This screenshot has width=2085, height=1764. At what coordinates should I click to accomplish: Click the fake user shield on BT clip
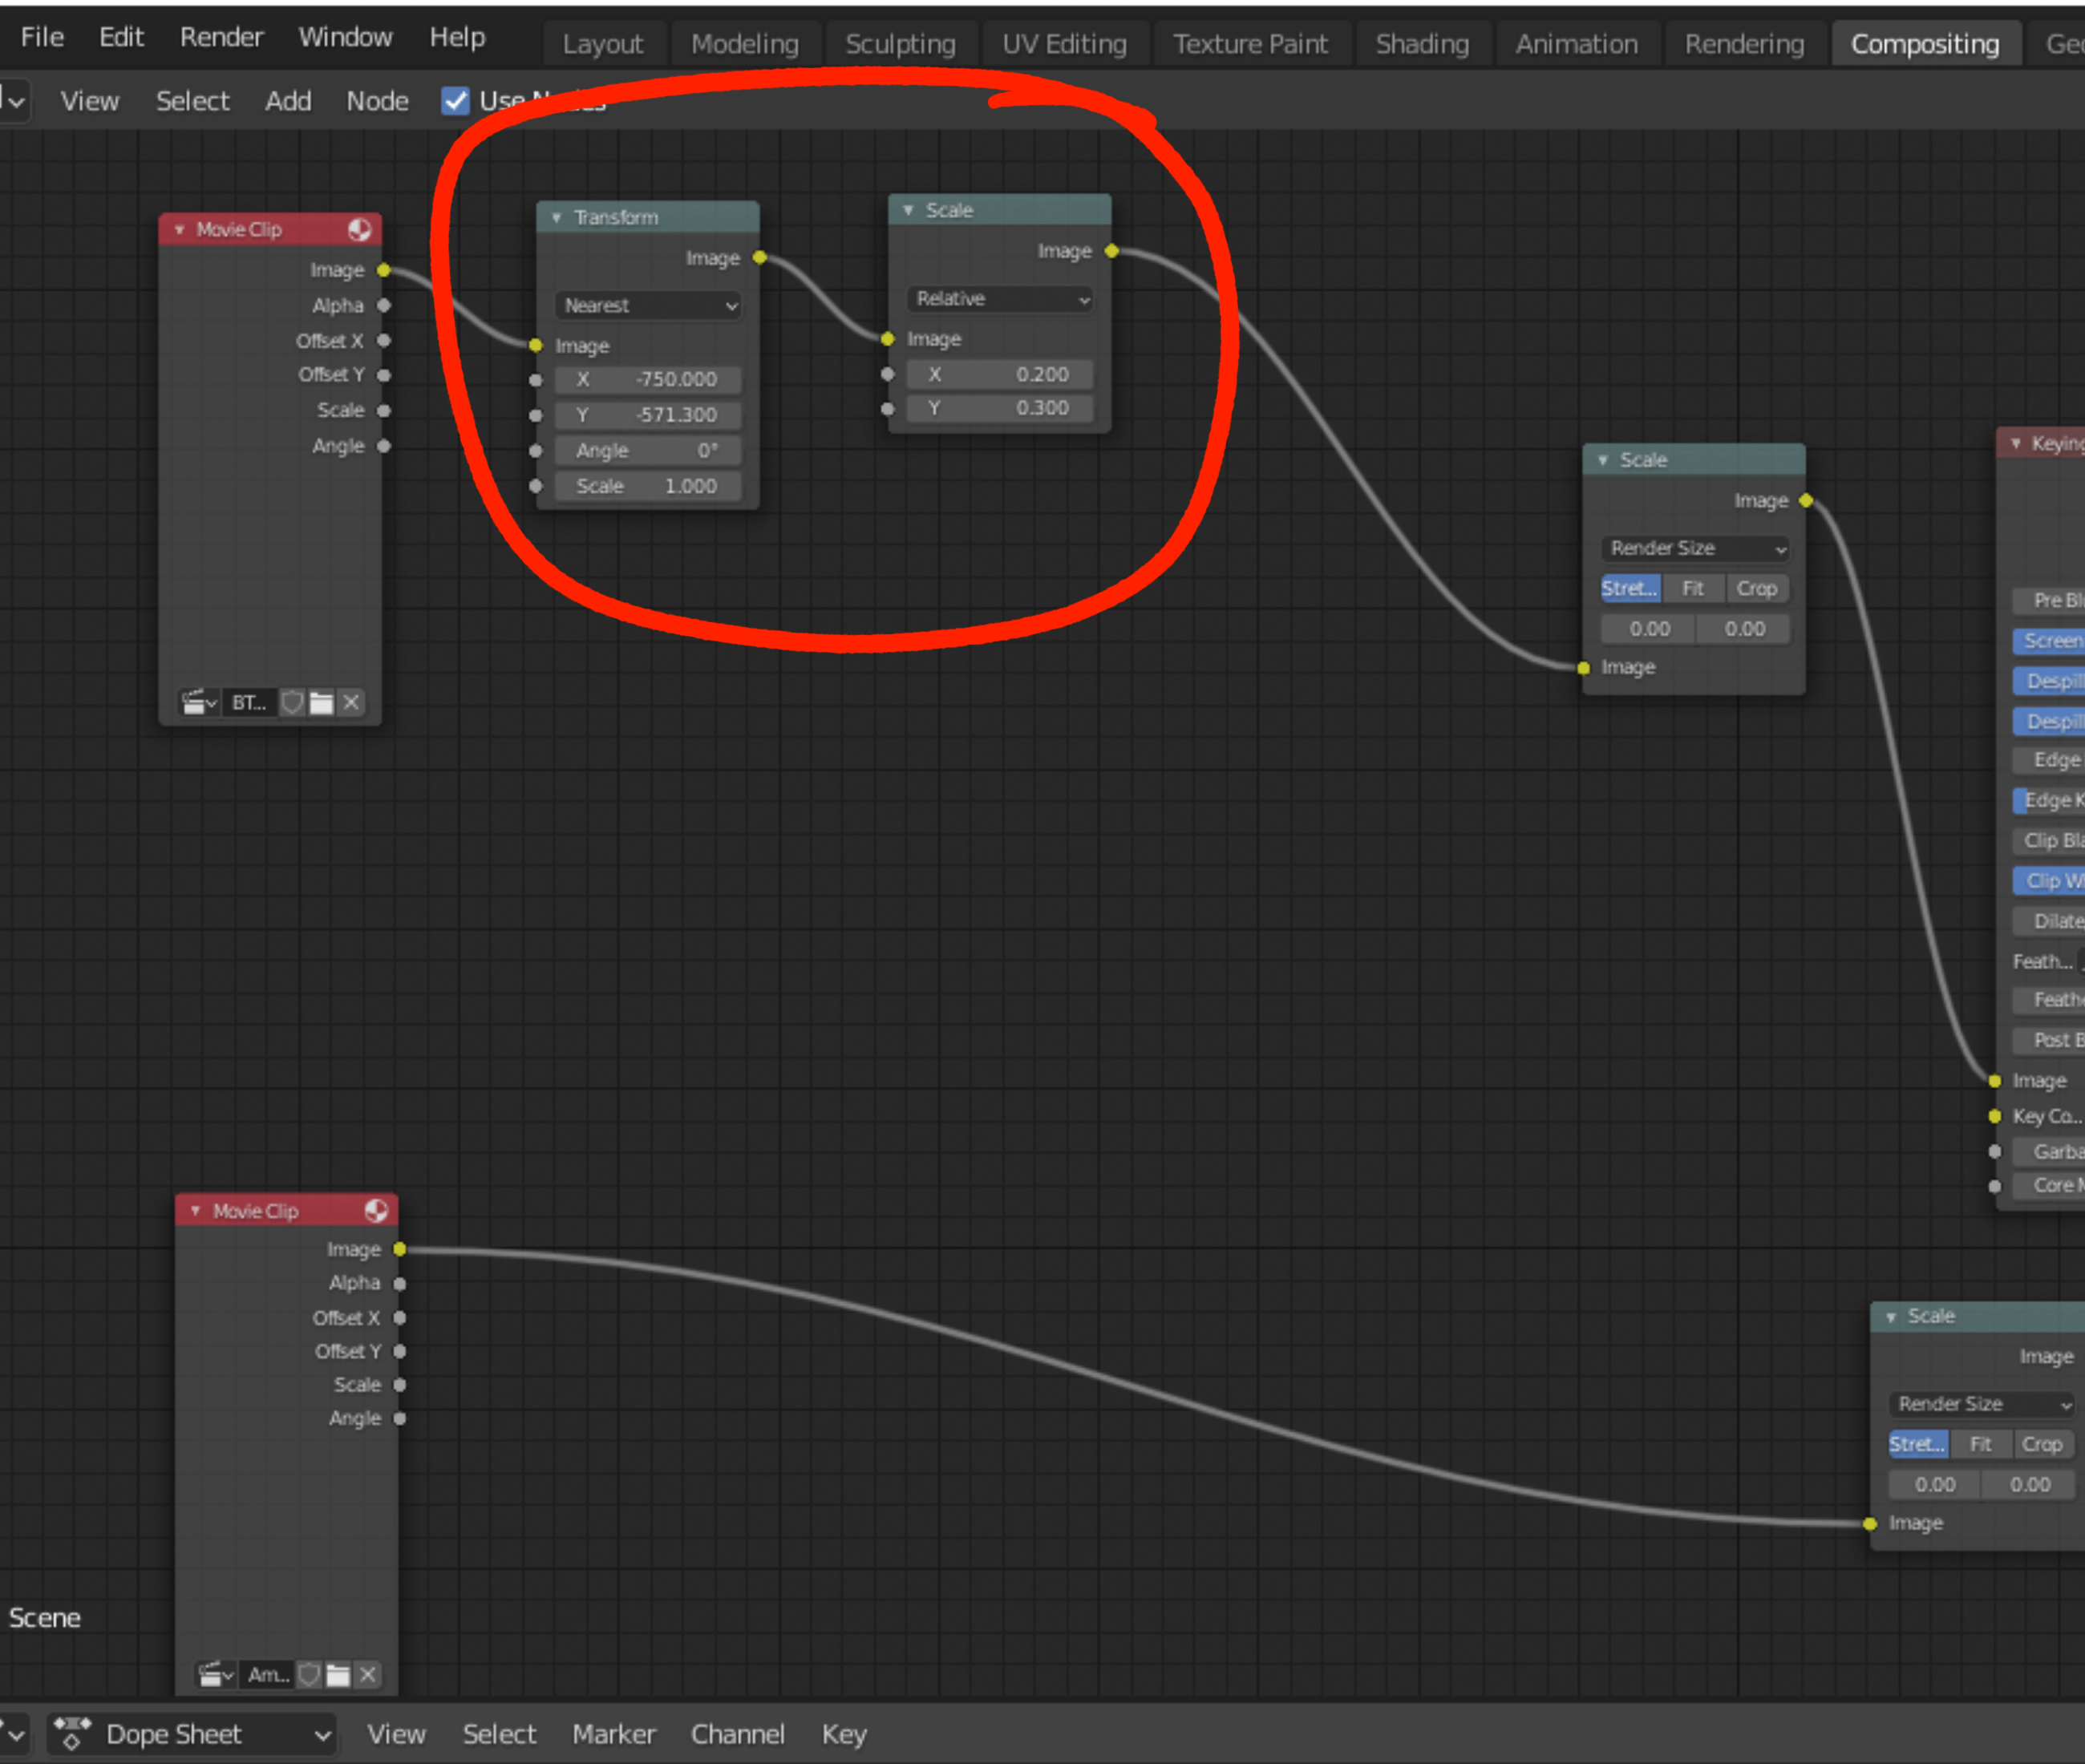[x=292, y=703]
